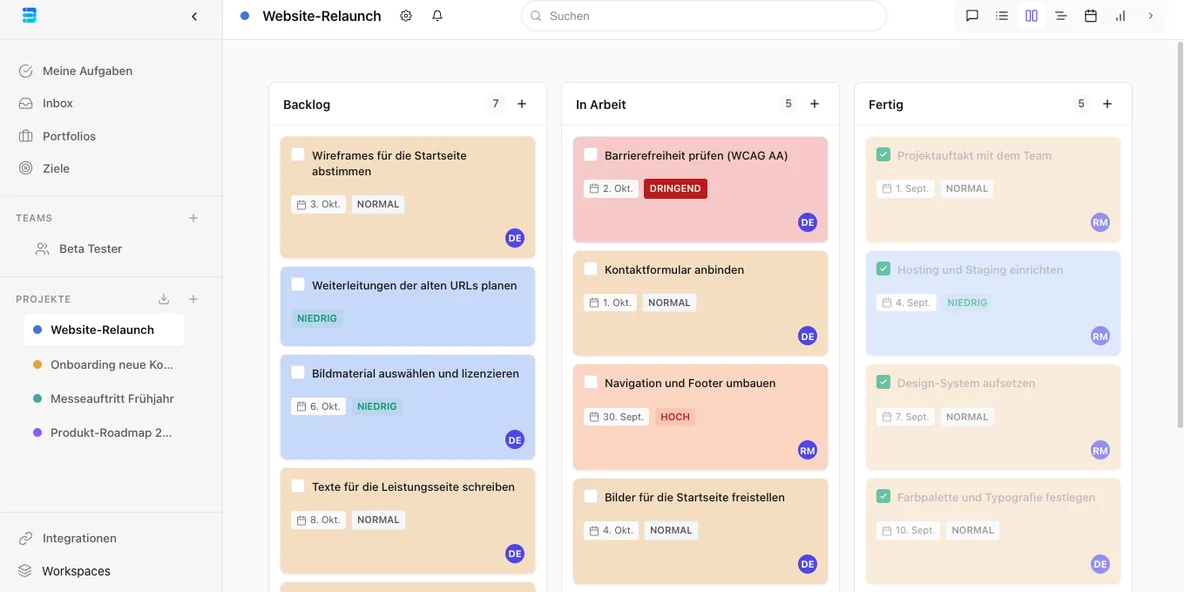
Task: Click the In Arbeit column title
Action: (x=601, y=105)
